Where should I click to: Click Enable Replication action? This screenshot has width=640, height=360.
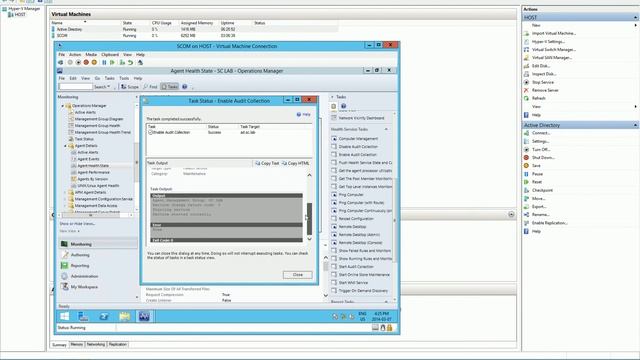[549, 223]
